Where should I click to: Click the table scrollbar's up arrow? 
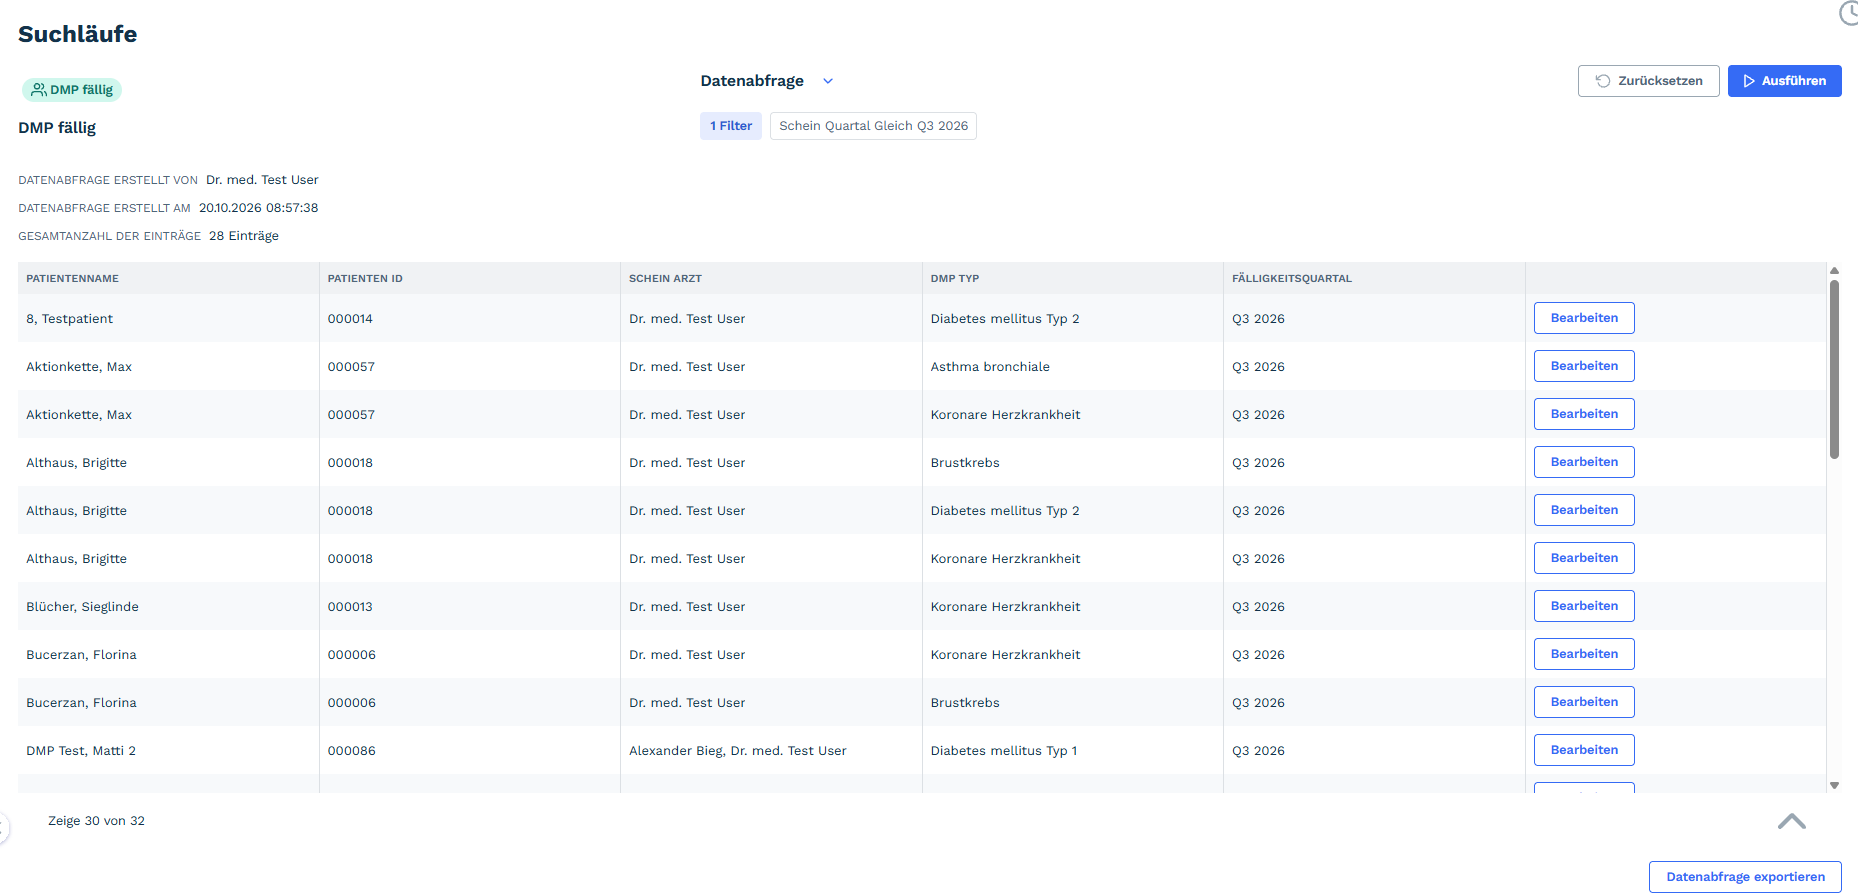click(x=1834, y=270)
